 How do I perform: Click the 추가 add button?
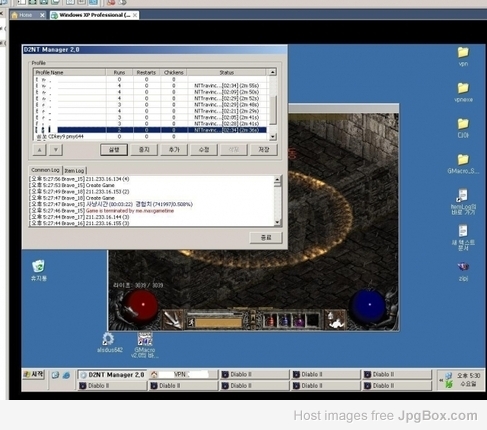(174, 150)
